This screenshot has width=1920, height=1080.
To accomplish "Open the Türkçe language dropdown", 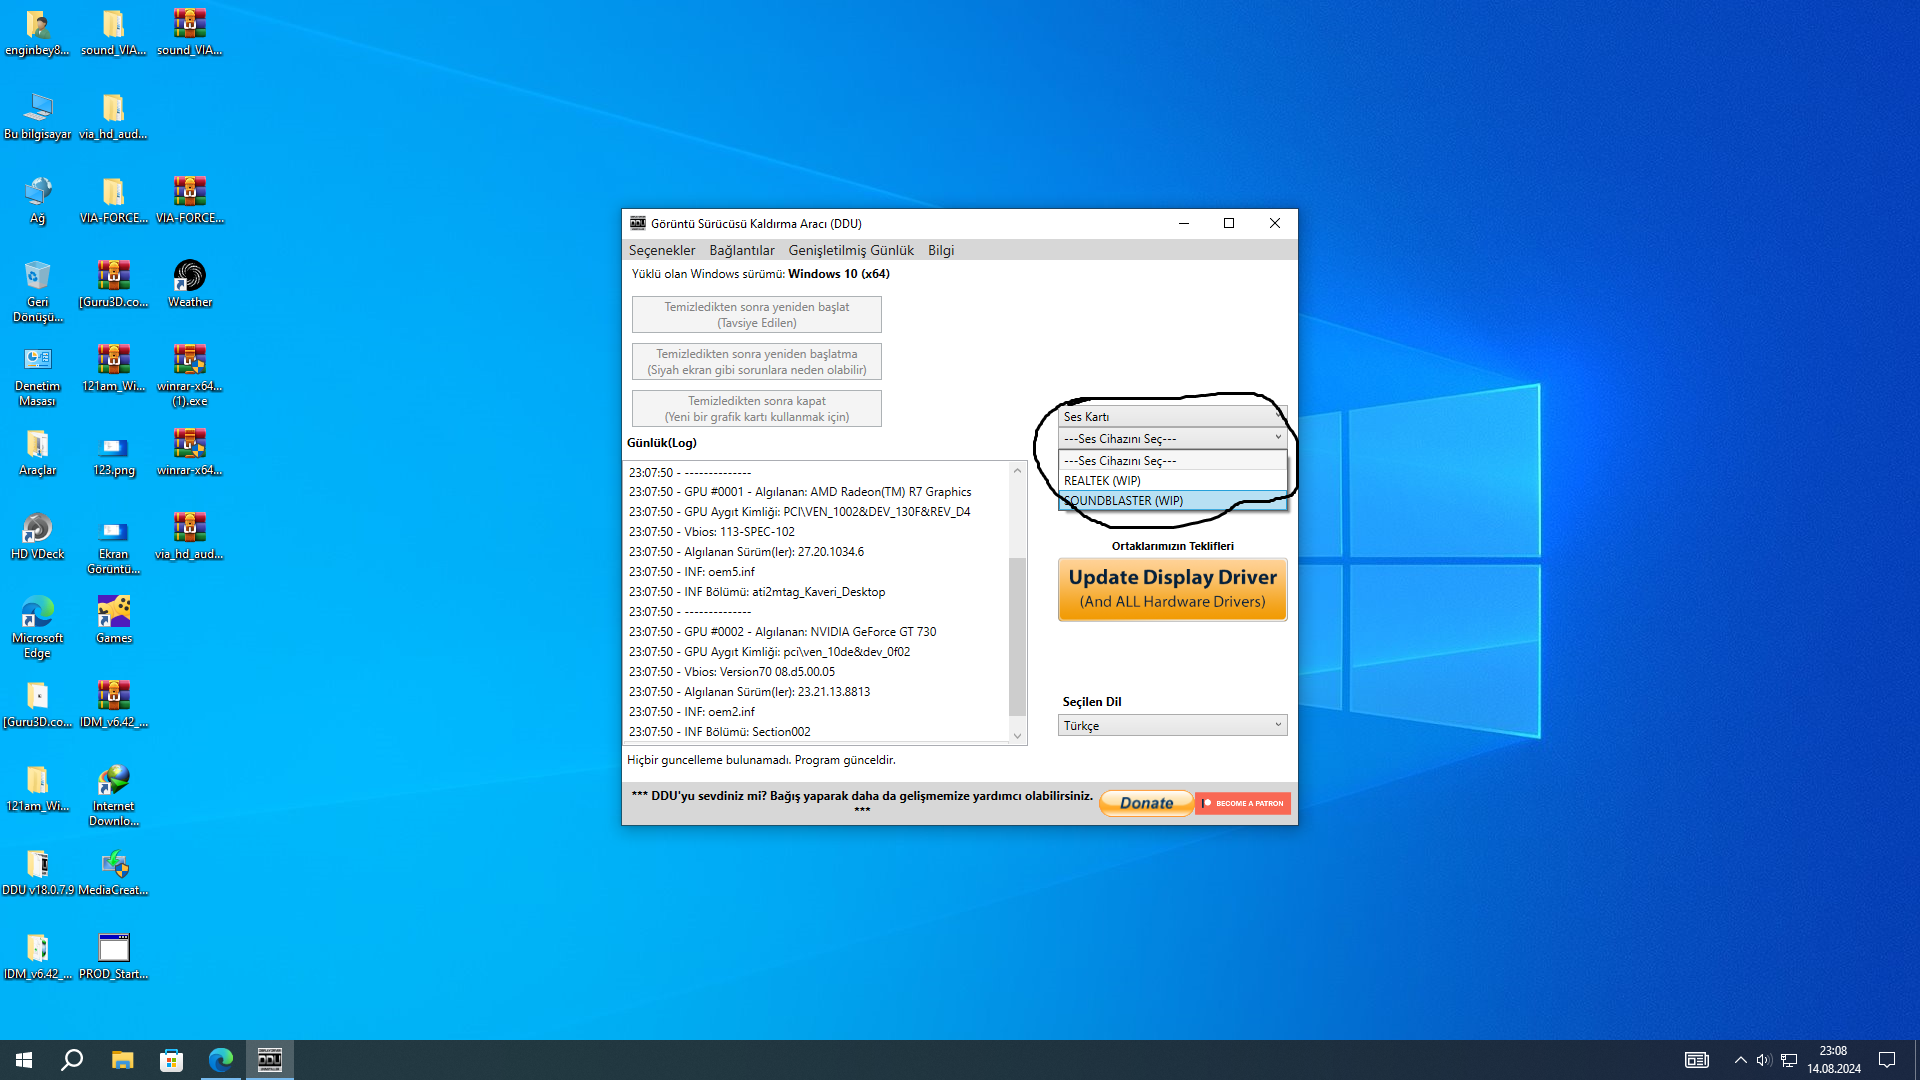I will 1172,725.
